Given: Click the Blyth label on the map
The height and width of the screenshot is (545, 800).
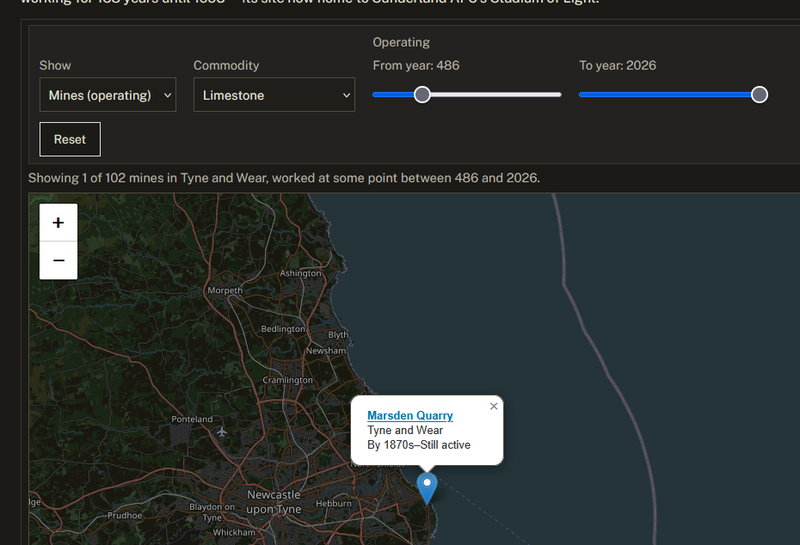Looking at the screenshot, I should point(338,335).
